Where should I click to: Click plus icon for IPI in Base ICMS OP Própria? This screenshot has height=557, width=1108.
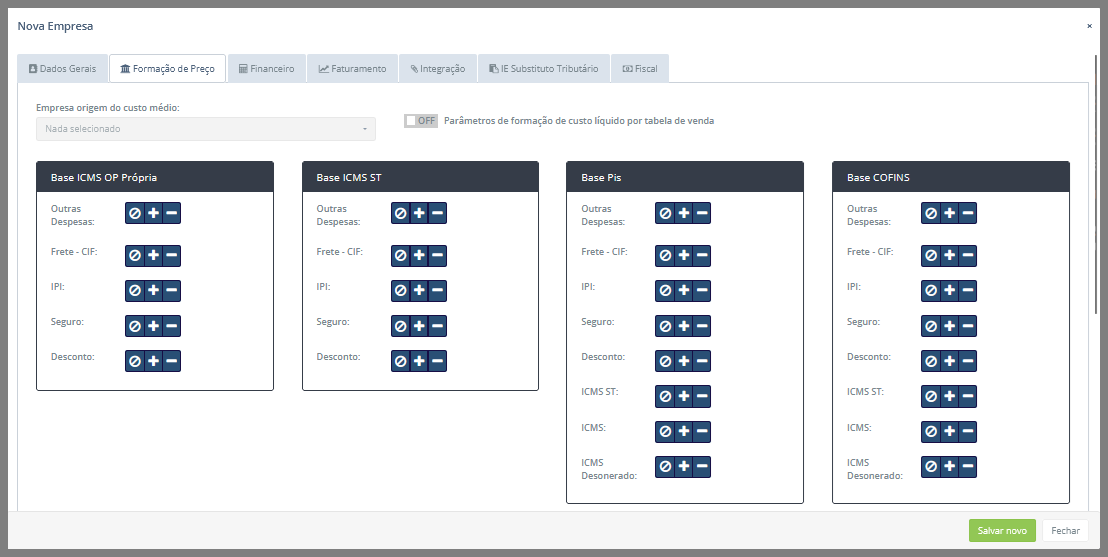point(153,291)
